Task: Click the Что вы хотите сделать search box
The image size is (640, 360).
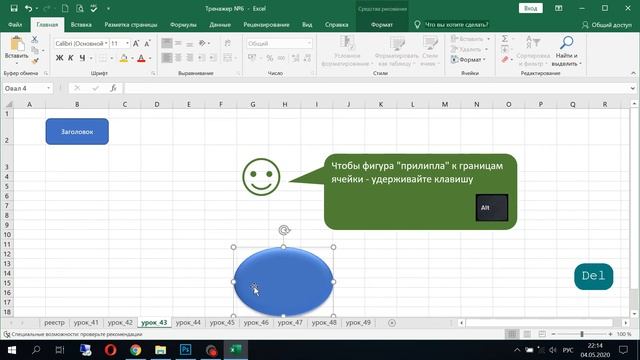Action: (456, 24)
